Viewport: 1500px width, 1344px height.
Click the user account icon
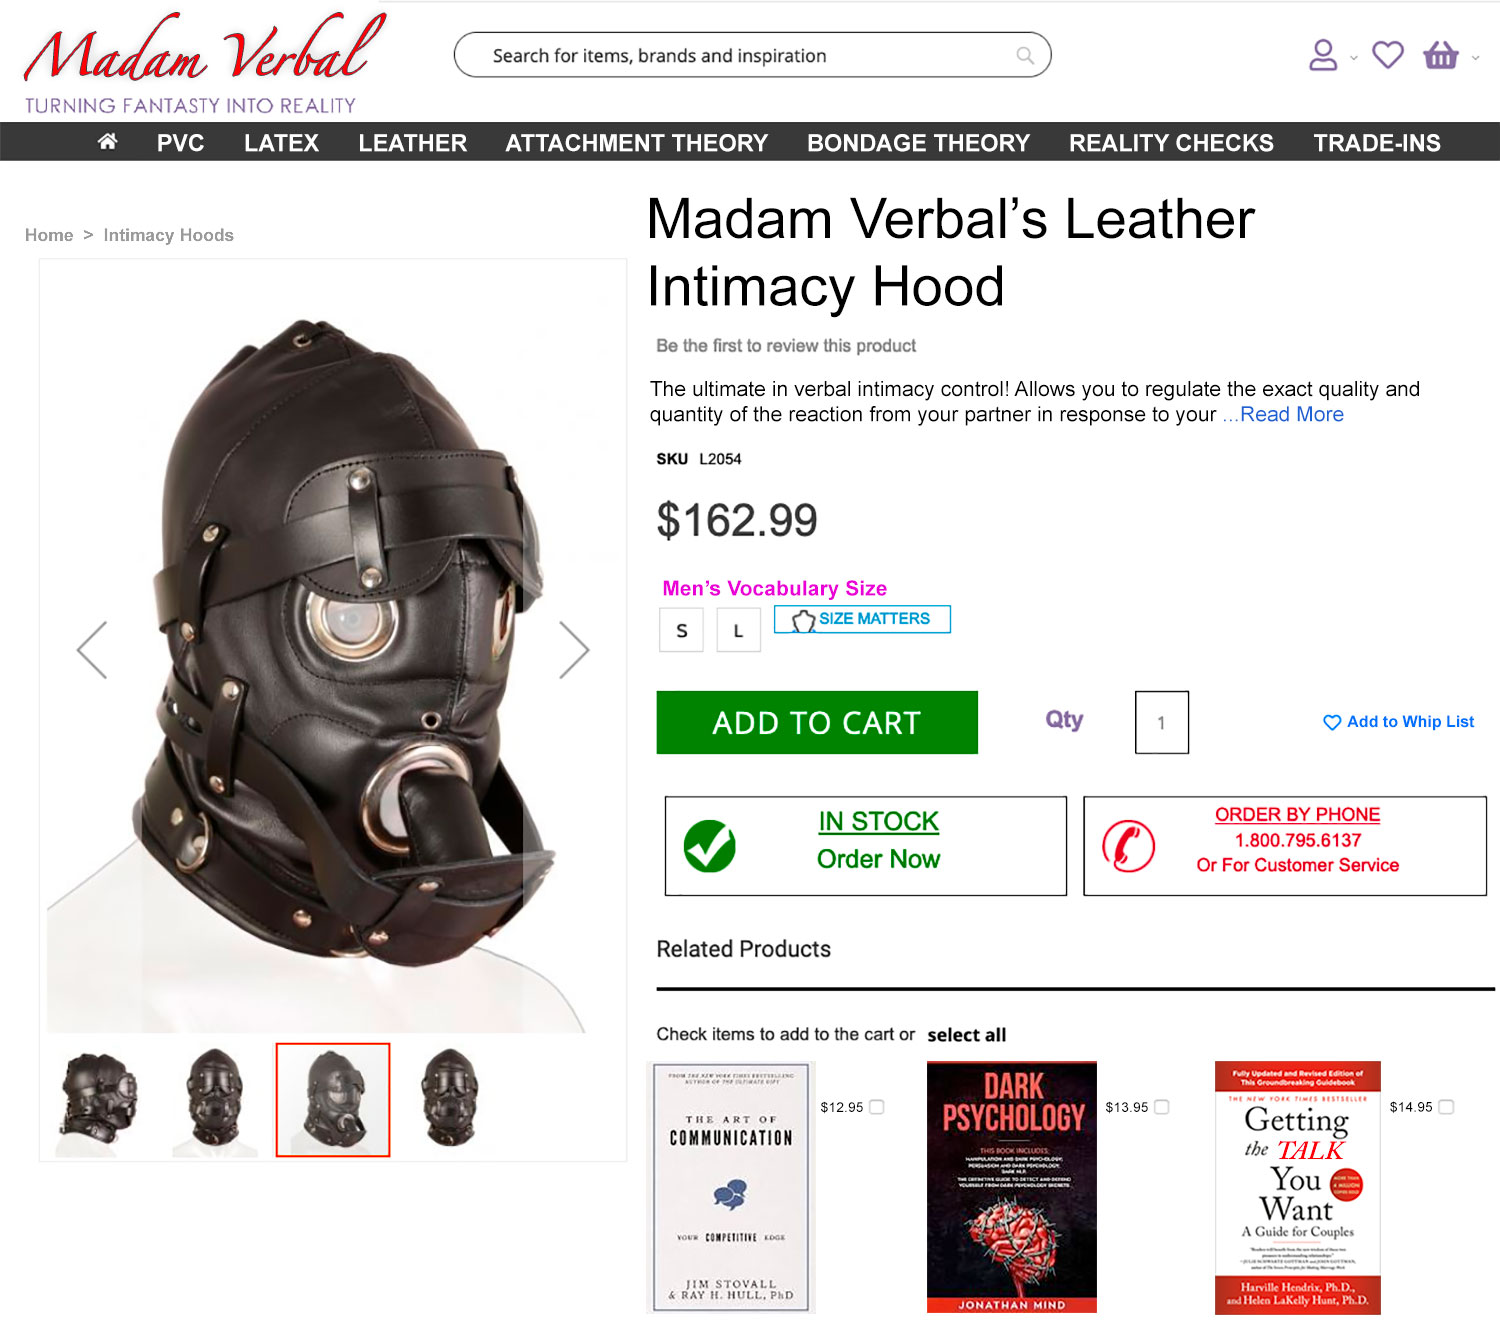(1323, 55)
